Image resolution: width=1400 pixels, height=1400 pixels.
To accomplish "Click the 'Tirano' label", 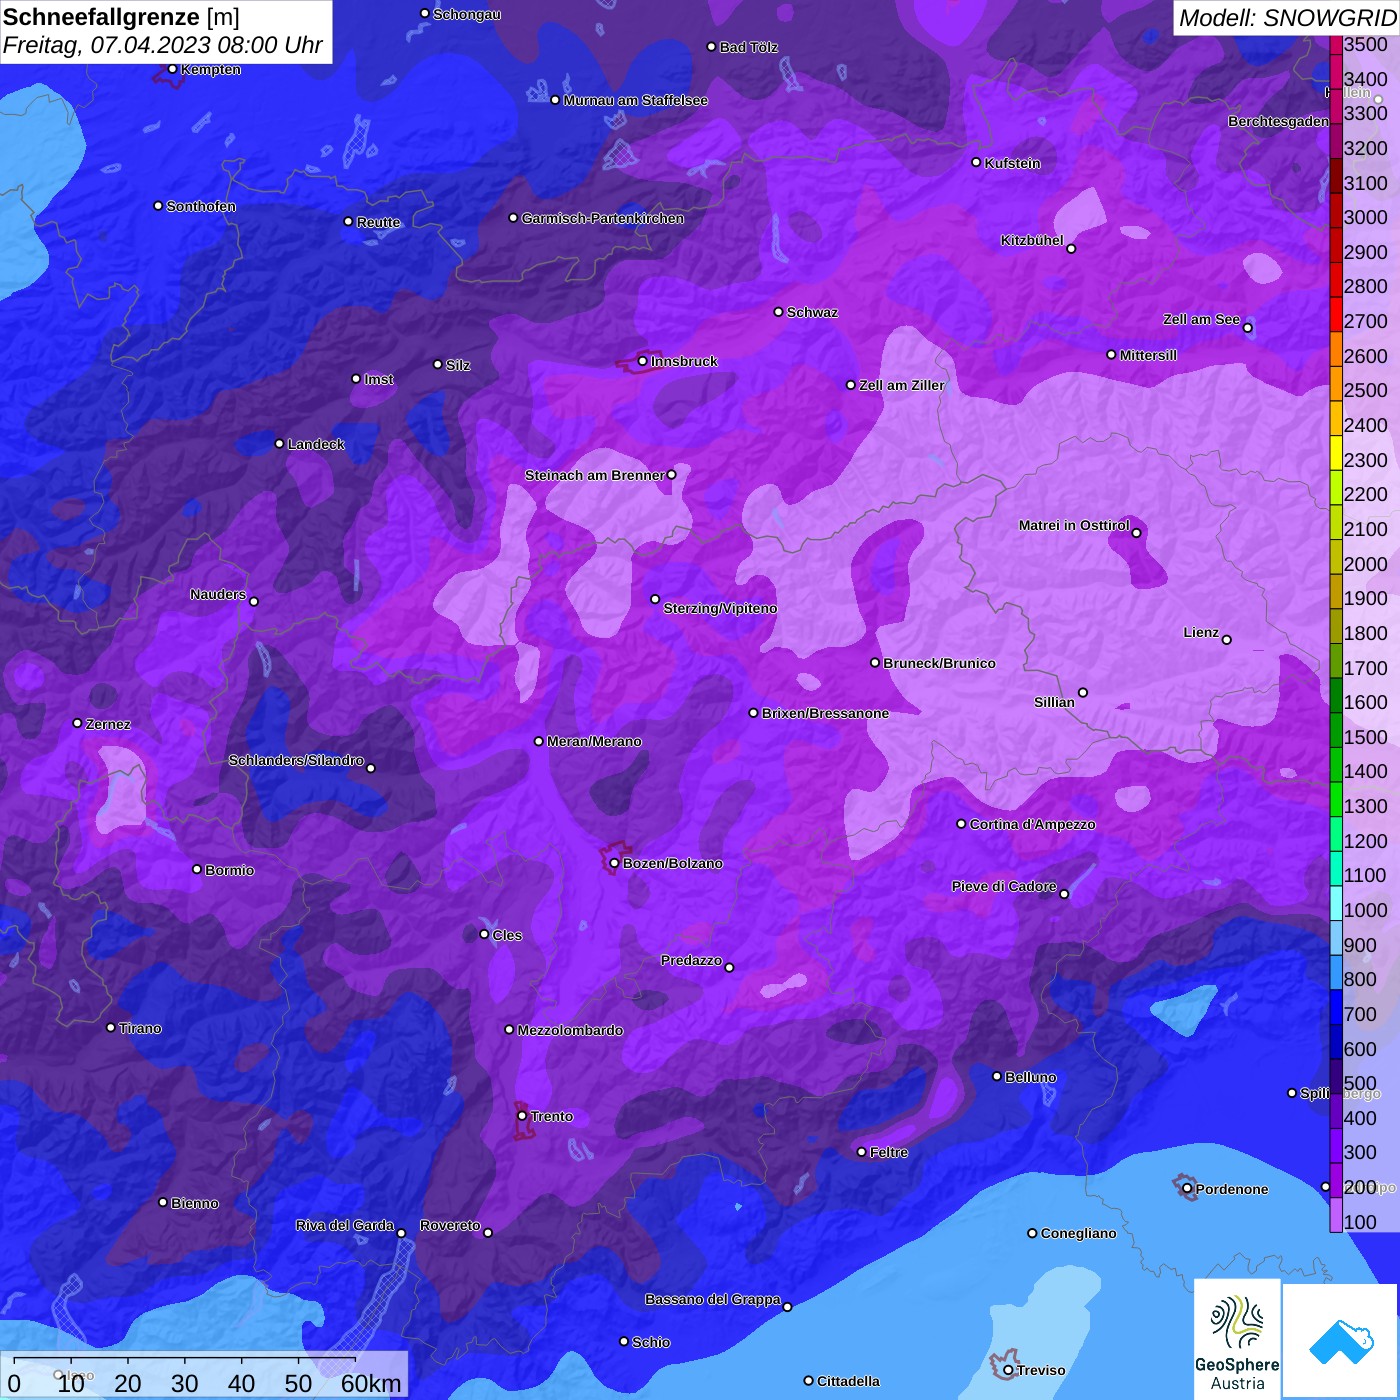I will (x=140, y=1028).
